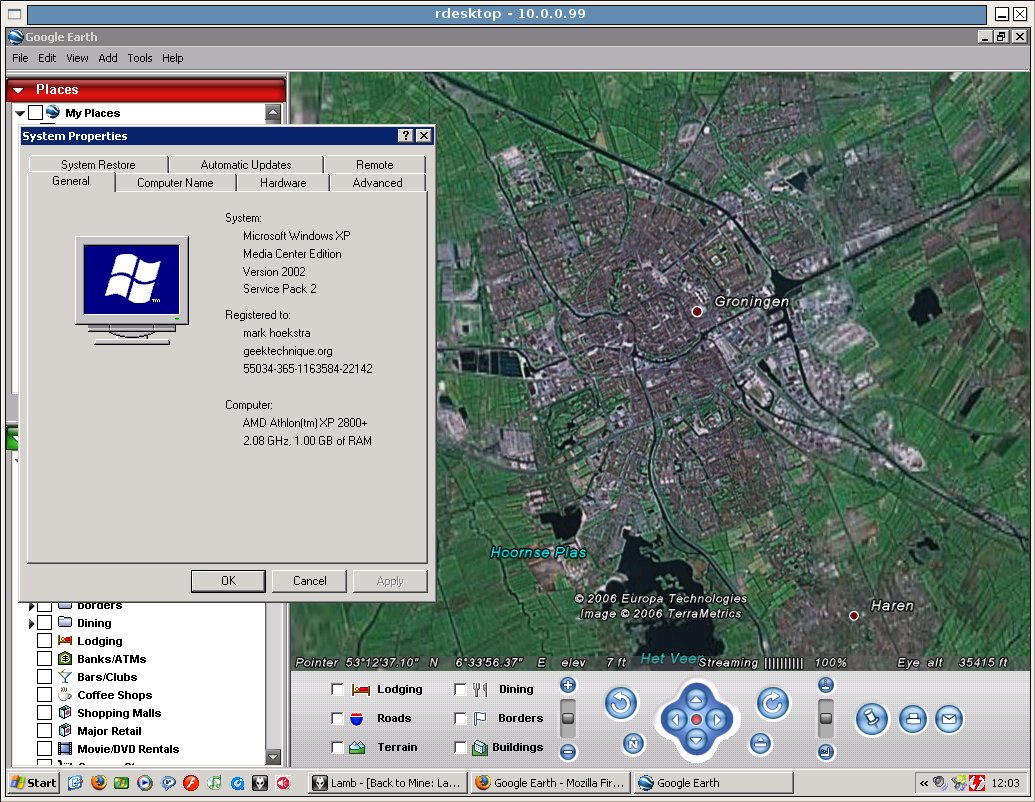The width and height of the screenshot is (1035, 802).
Task: Check the Banks/ATMs layer checkbox
Action: tap(44, 659)
